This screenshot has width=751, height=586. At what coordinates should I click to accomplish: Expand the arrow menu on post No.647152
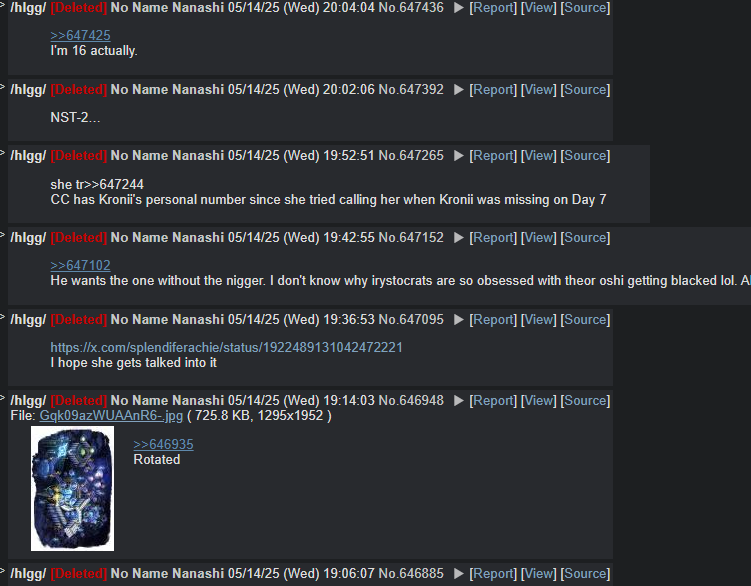point(458,238)
